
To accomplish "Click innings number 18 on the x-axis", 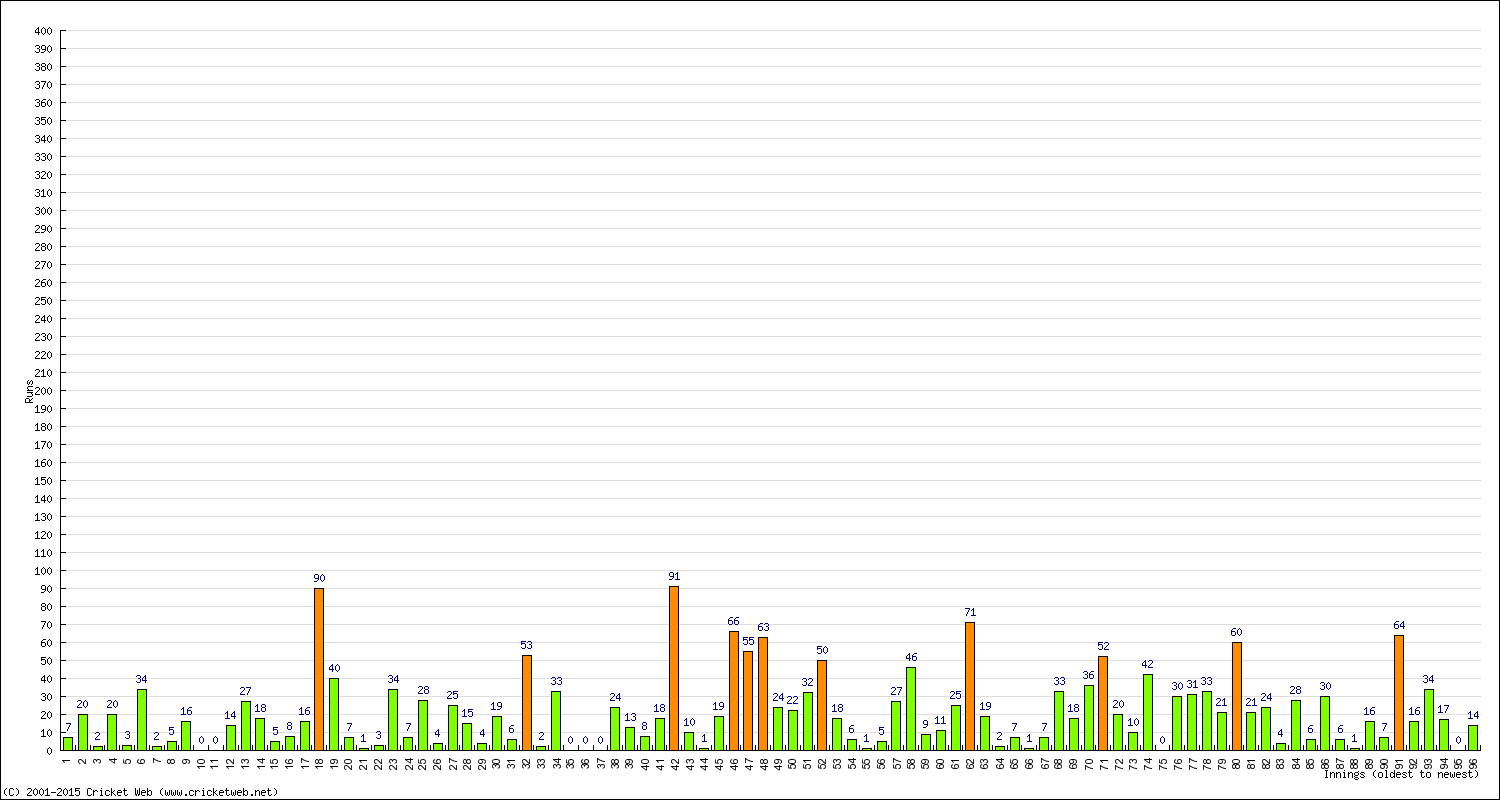I will tap(319, 762).
